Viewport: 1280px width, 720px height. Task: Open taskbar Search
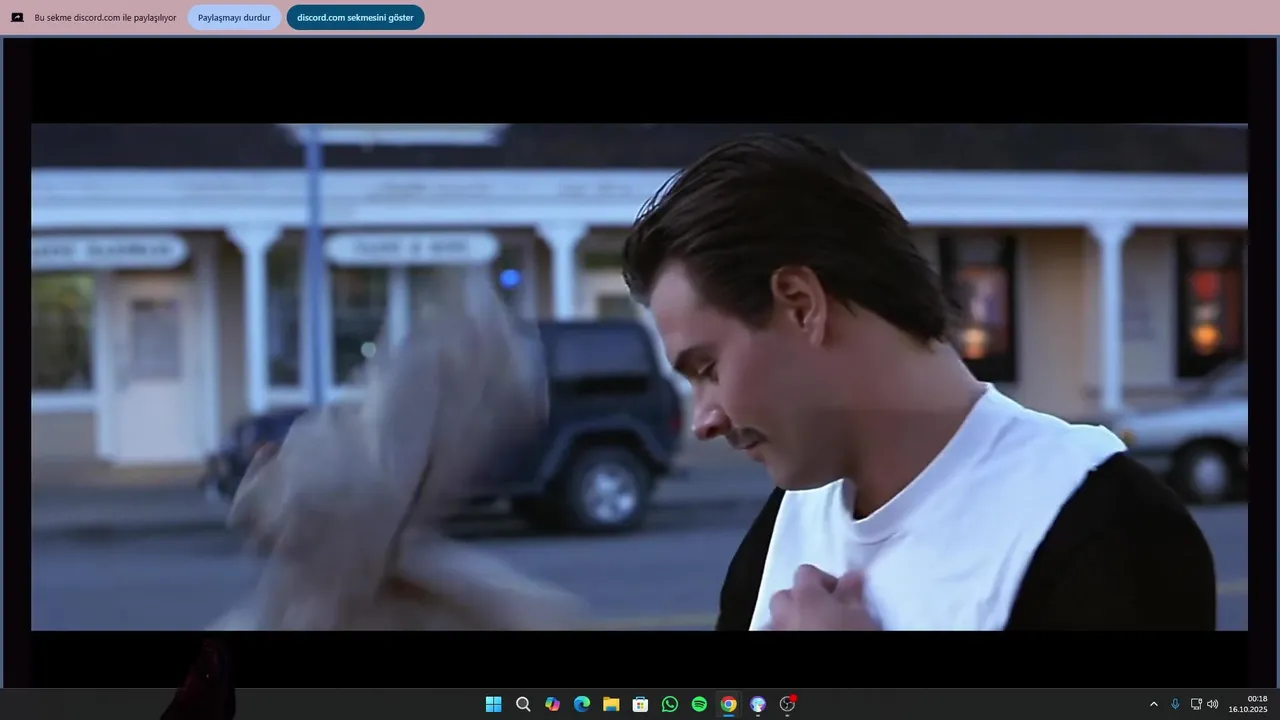[x=523, y=704]
